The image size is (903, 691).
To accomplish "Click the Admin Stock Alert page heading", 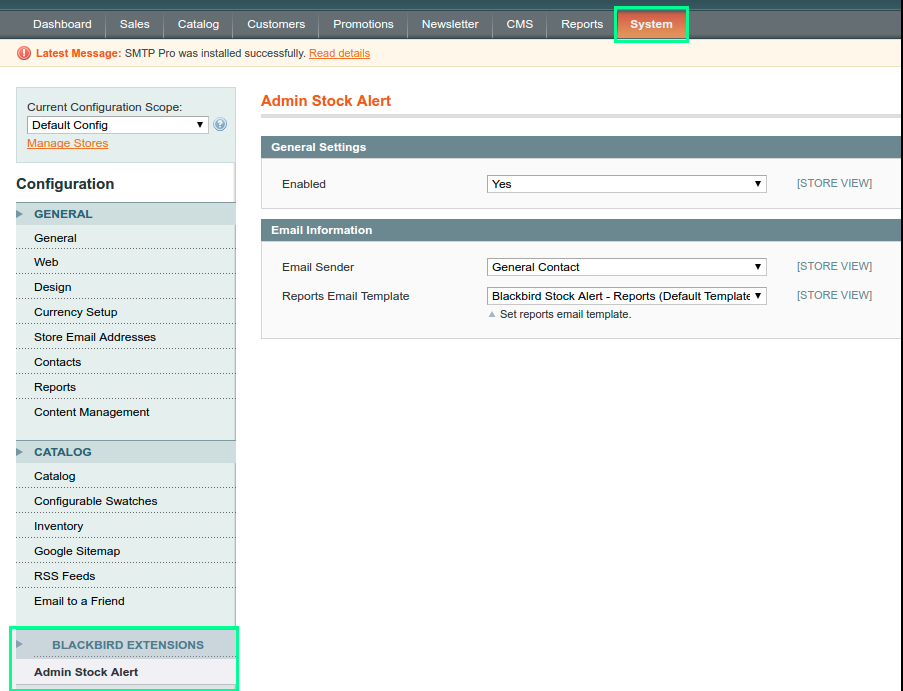I will [326, 101].
